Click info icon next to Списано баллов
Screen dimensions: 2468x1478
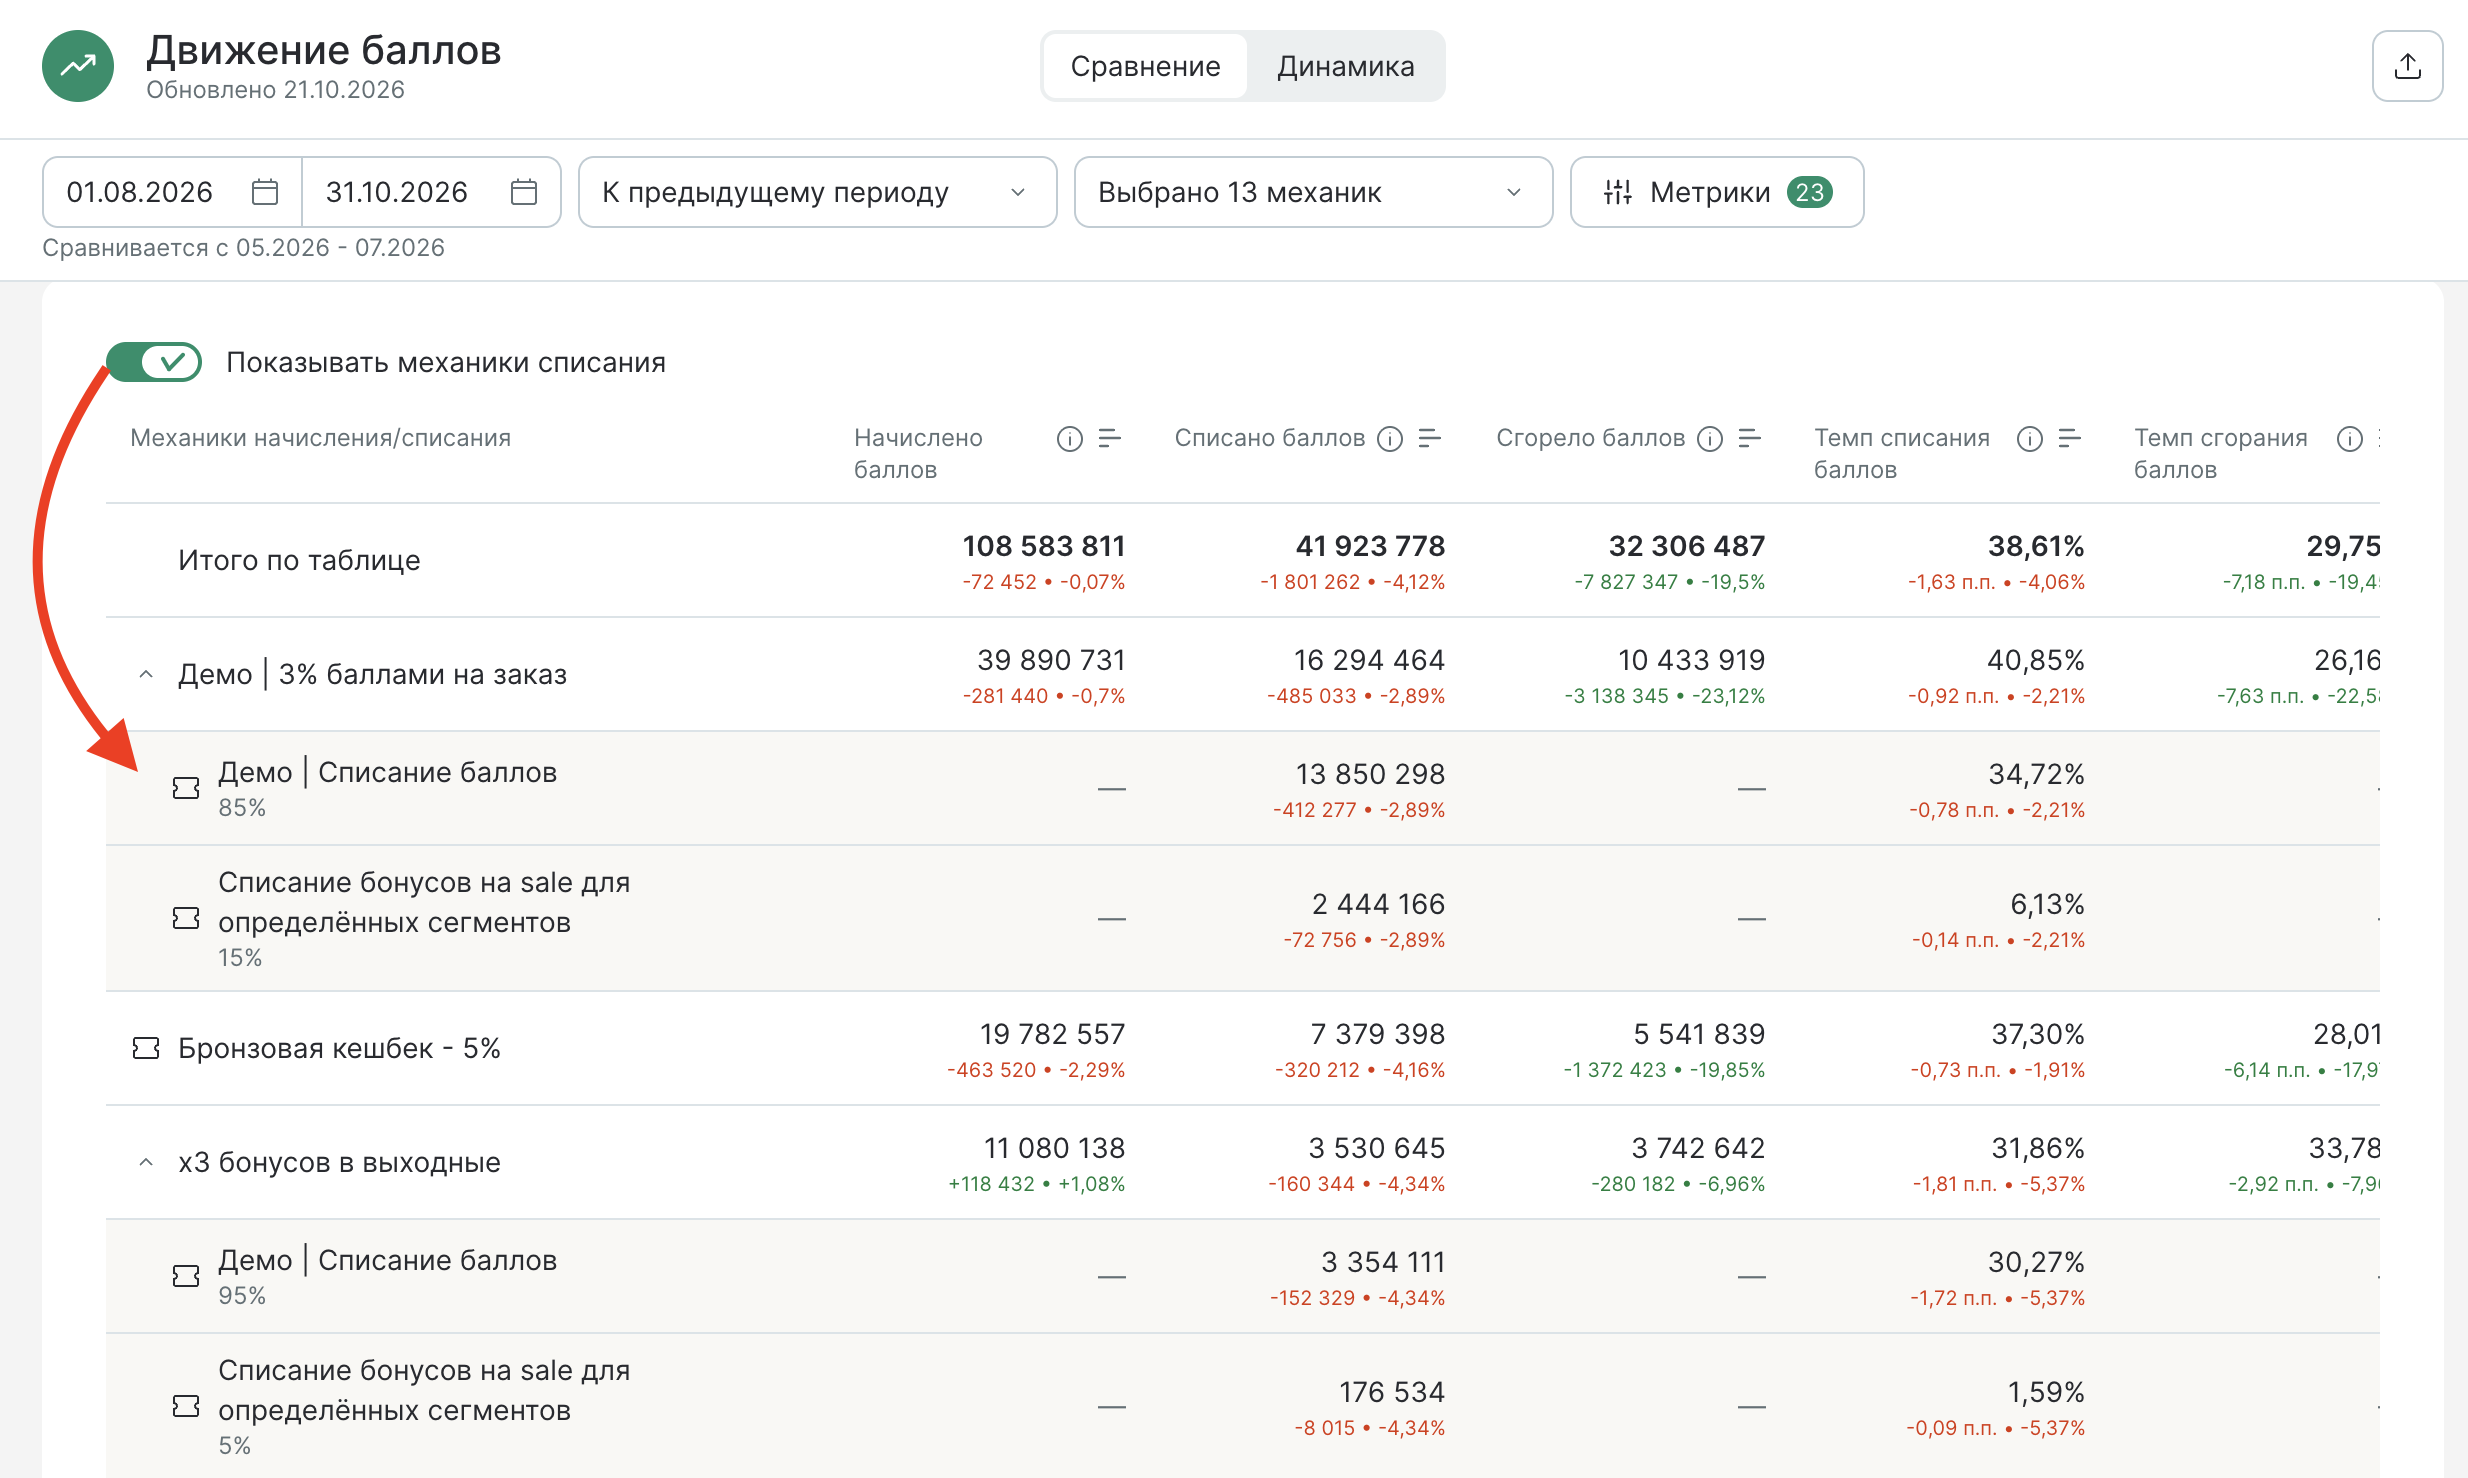point(1390,439)
